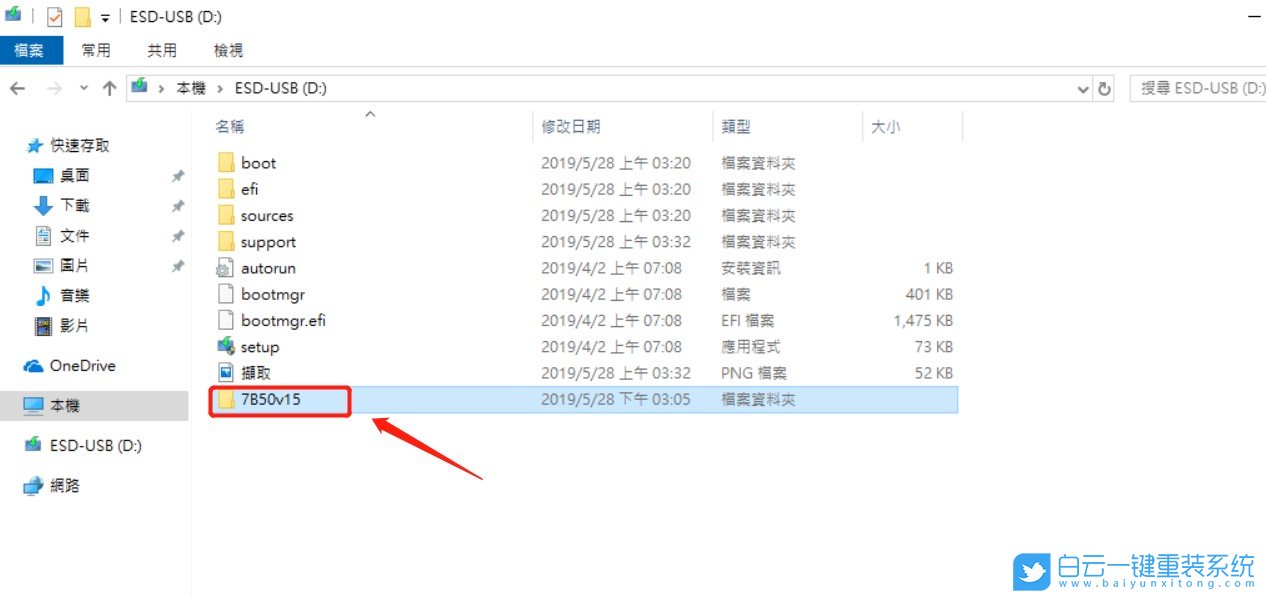The width and height of the screenshot is (1266, 596).
Task: Click the Up one level arrow
Action: tap(109, 88)
